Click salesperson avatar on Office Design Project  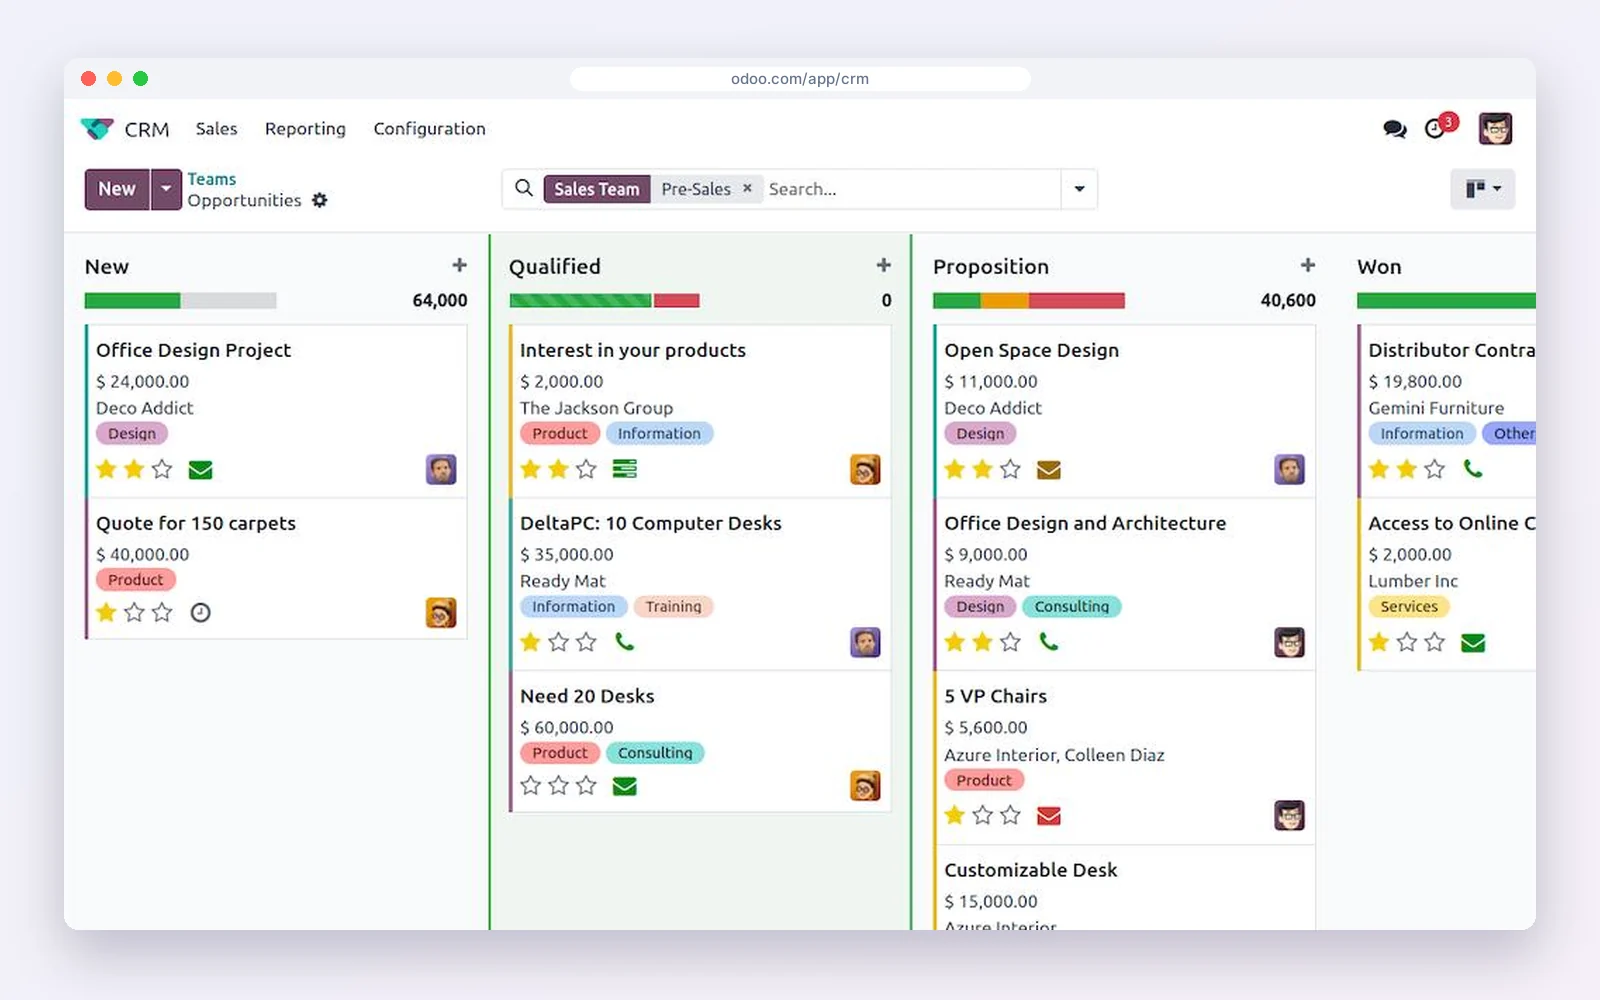(441, 469)
